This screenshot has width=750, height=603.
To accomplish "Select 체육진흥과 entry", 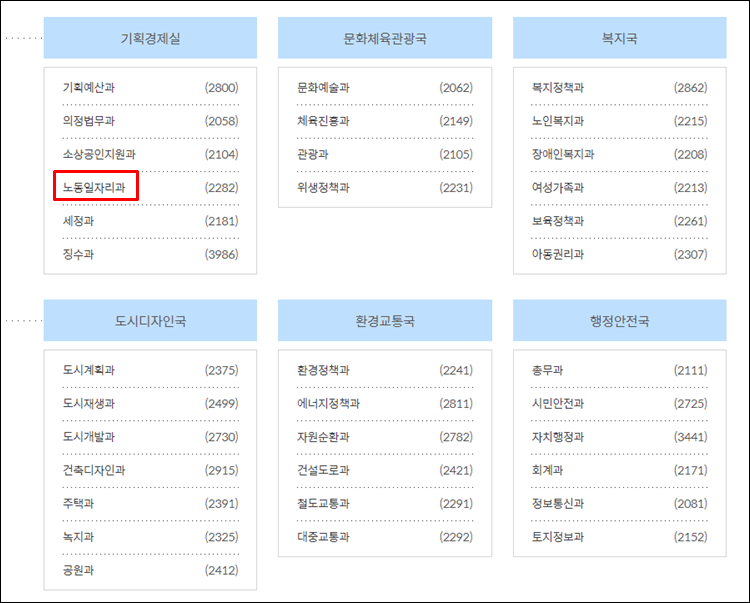I will 323,121.
